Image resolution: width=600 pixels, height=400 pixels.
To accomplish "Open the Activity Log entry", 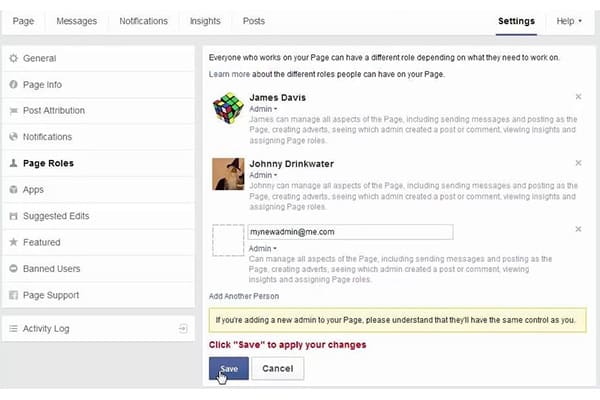I will 98,328.
